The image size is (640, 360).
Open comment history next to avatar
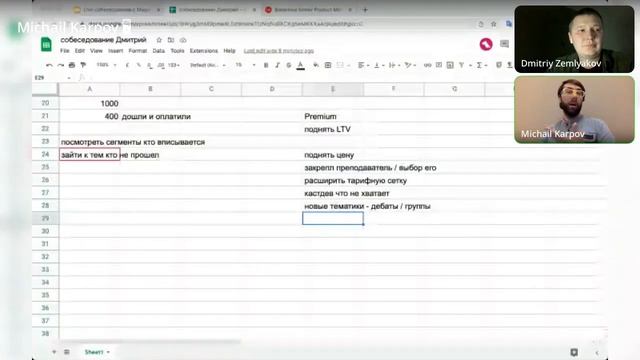click(x=504, y=44)
